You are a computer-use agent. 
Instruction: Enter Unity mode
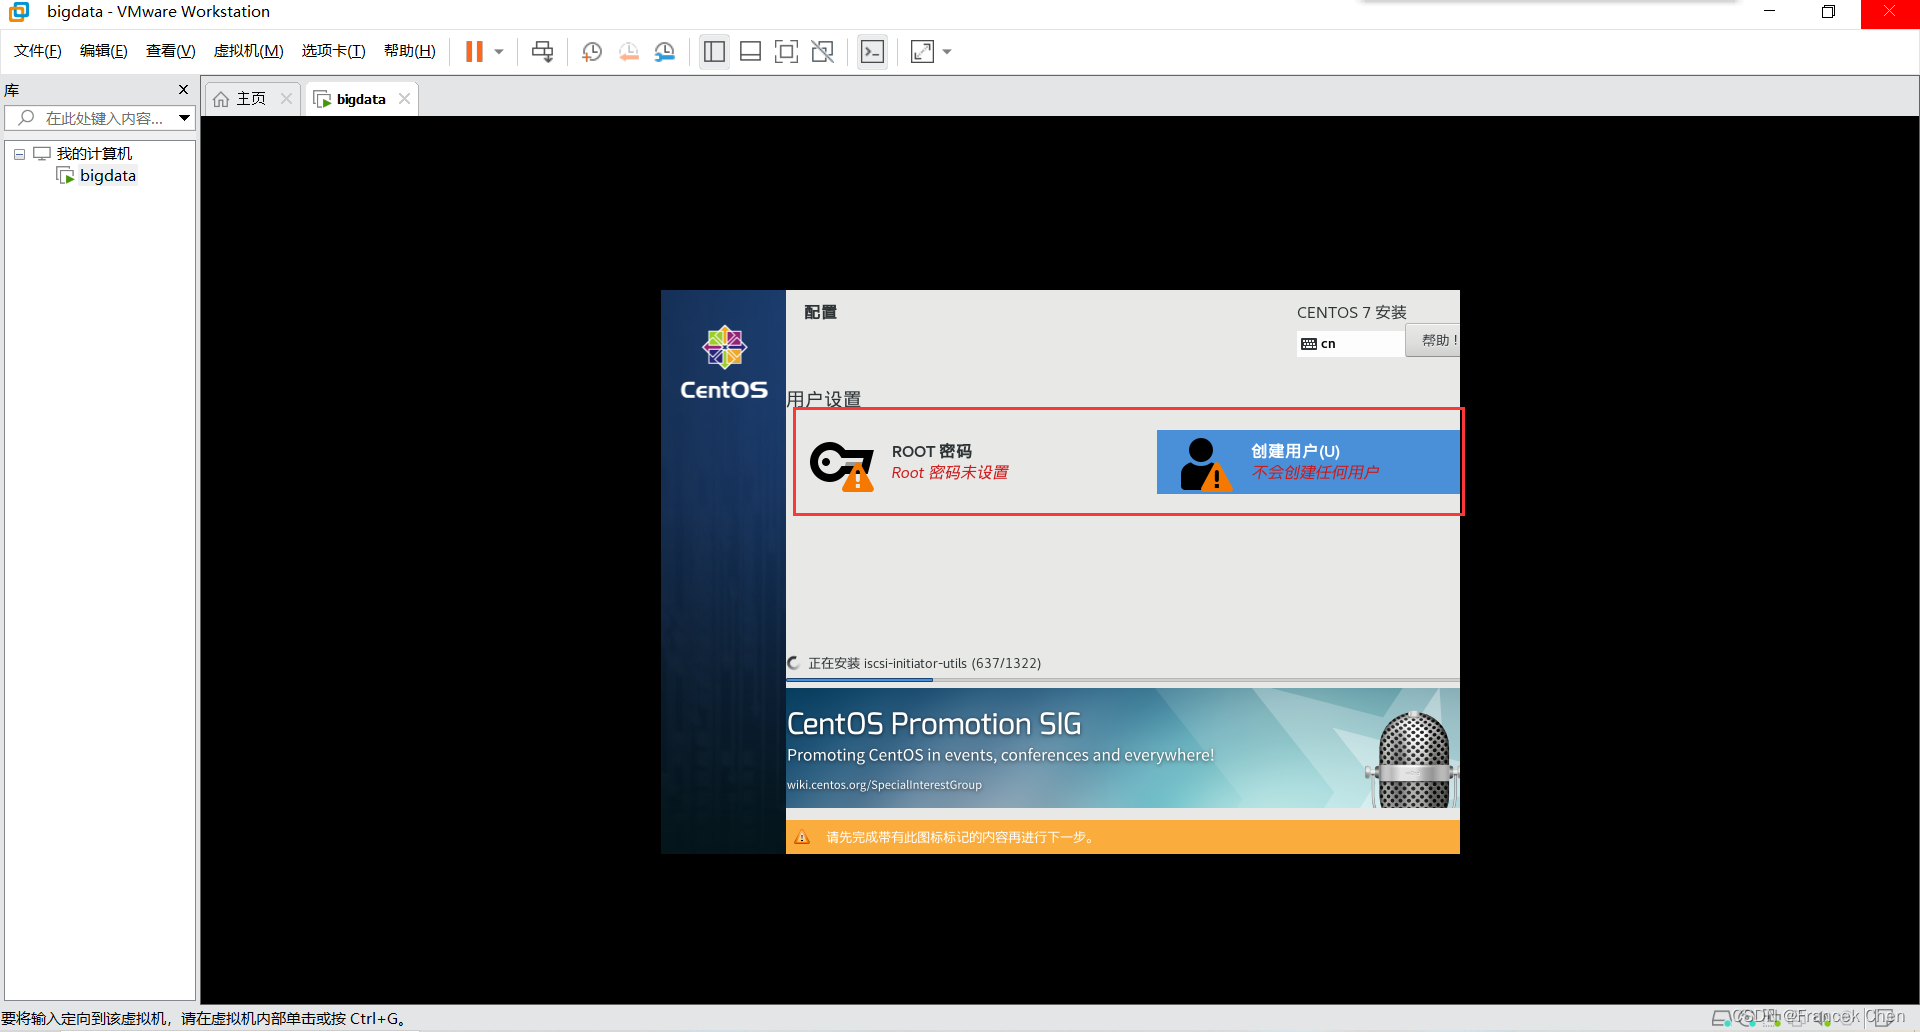[822, 51]
